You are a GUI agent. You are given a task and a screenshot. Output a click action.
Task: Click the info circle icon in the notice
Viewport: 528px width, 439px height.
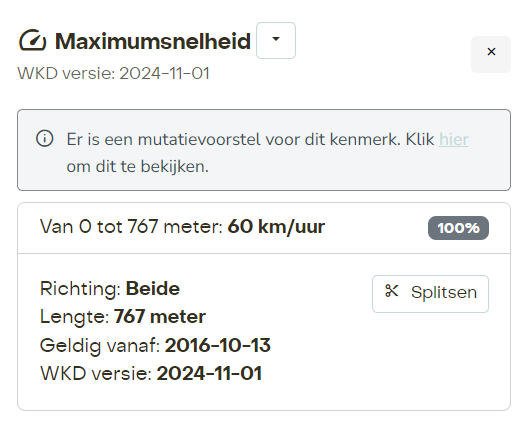click(44, 139)
